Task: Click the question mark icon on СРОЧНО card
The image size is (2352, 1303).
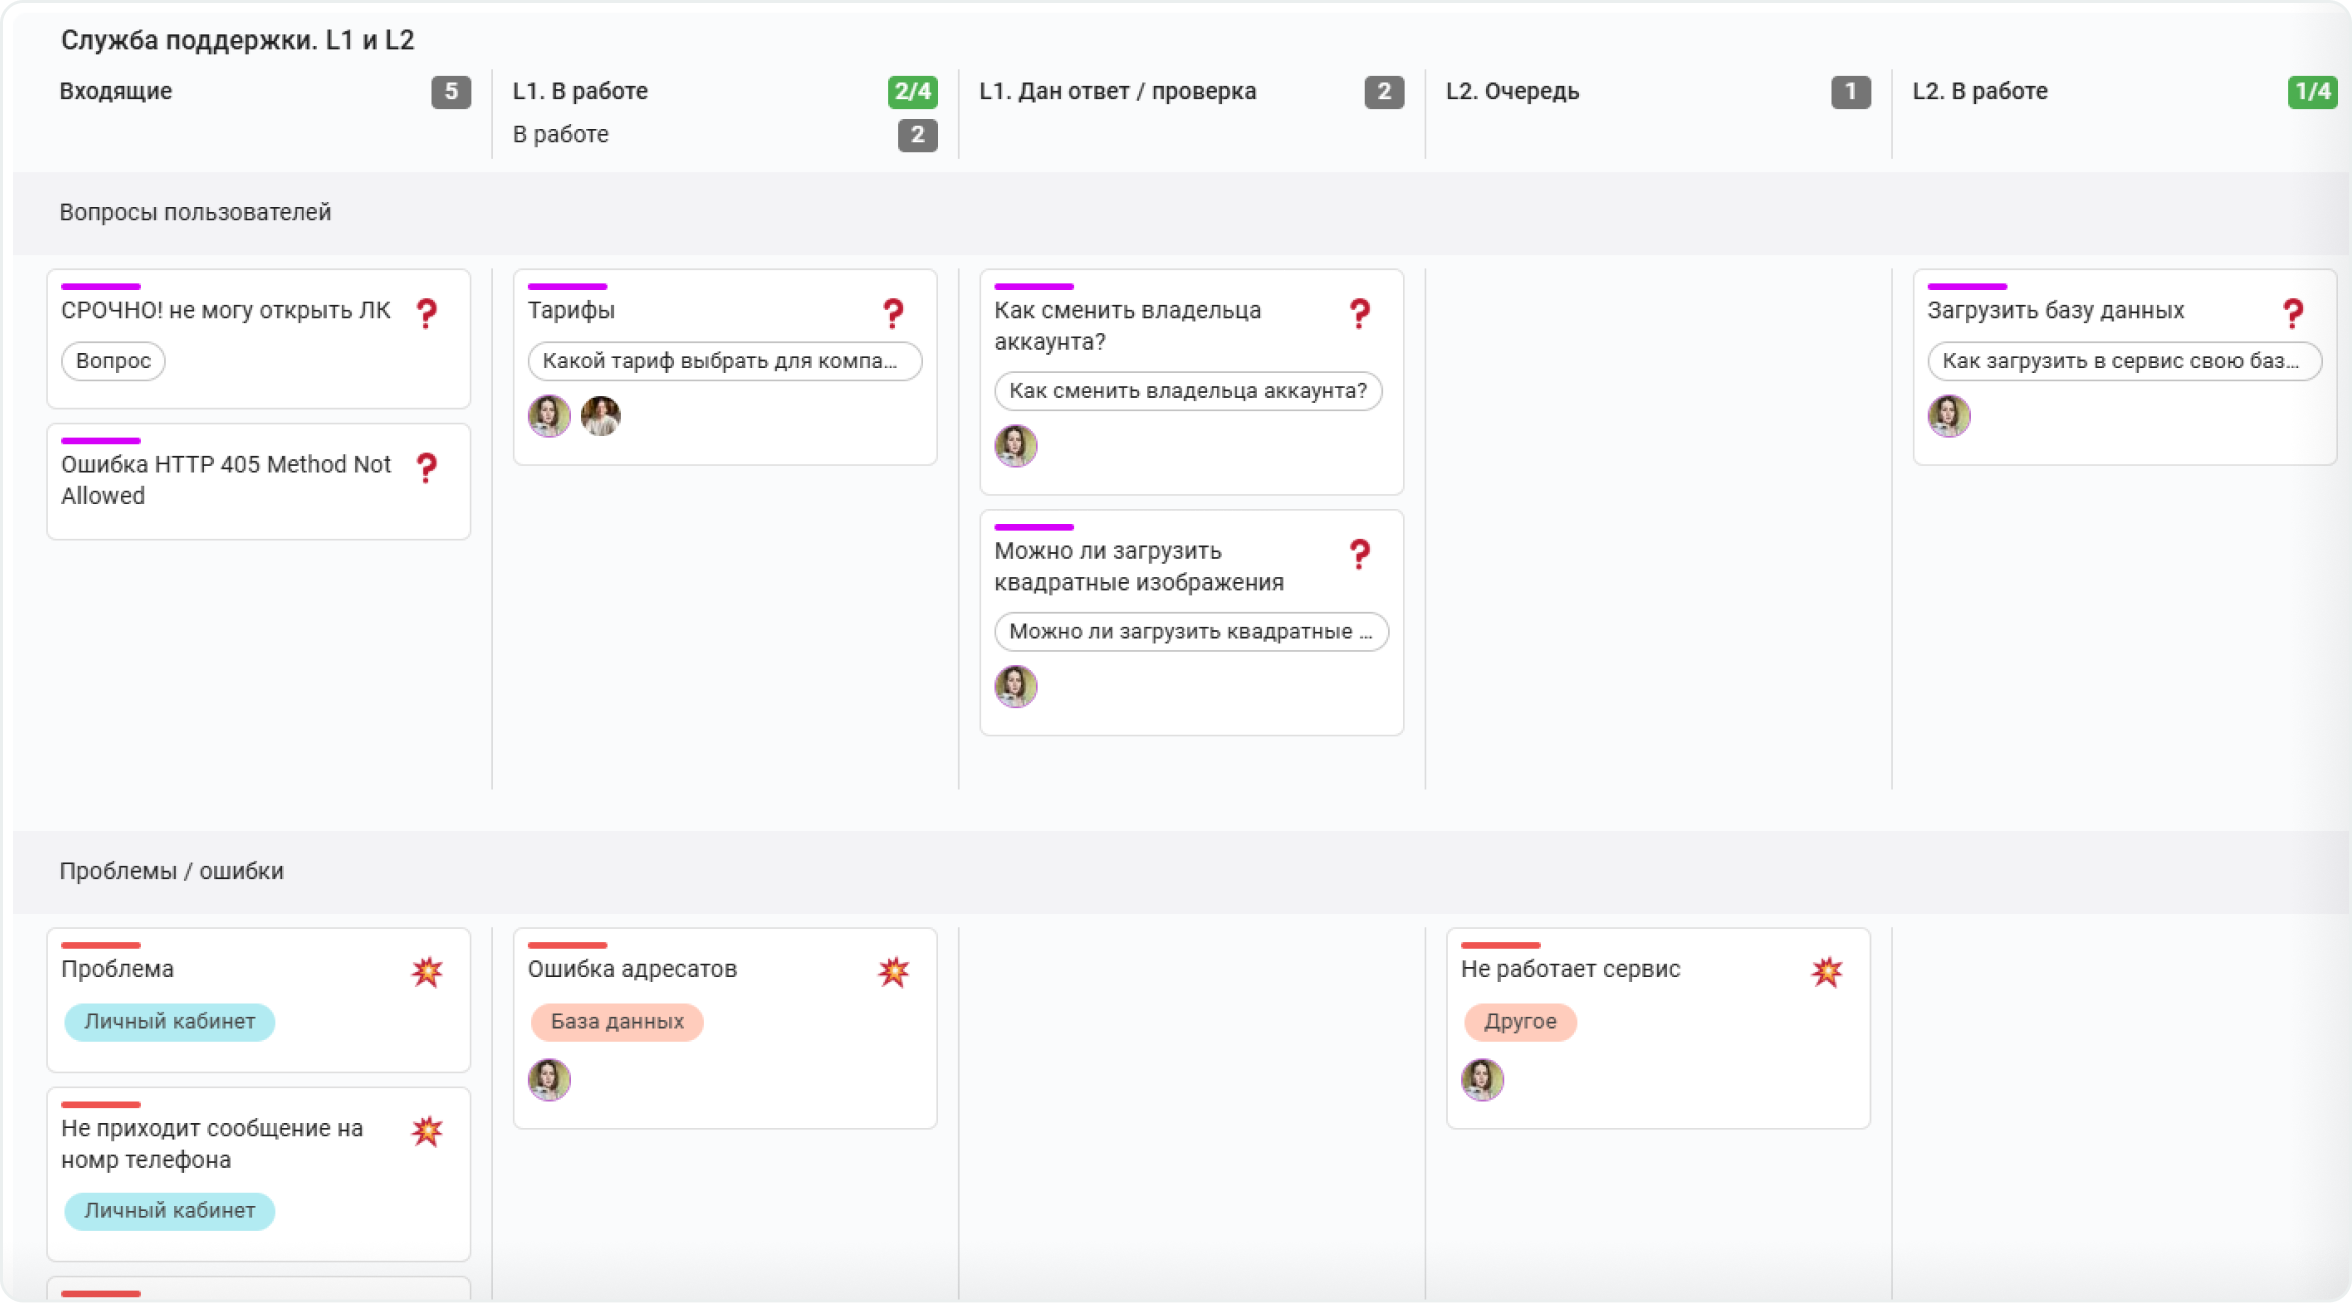Action: coord(427,313)
